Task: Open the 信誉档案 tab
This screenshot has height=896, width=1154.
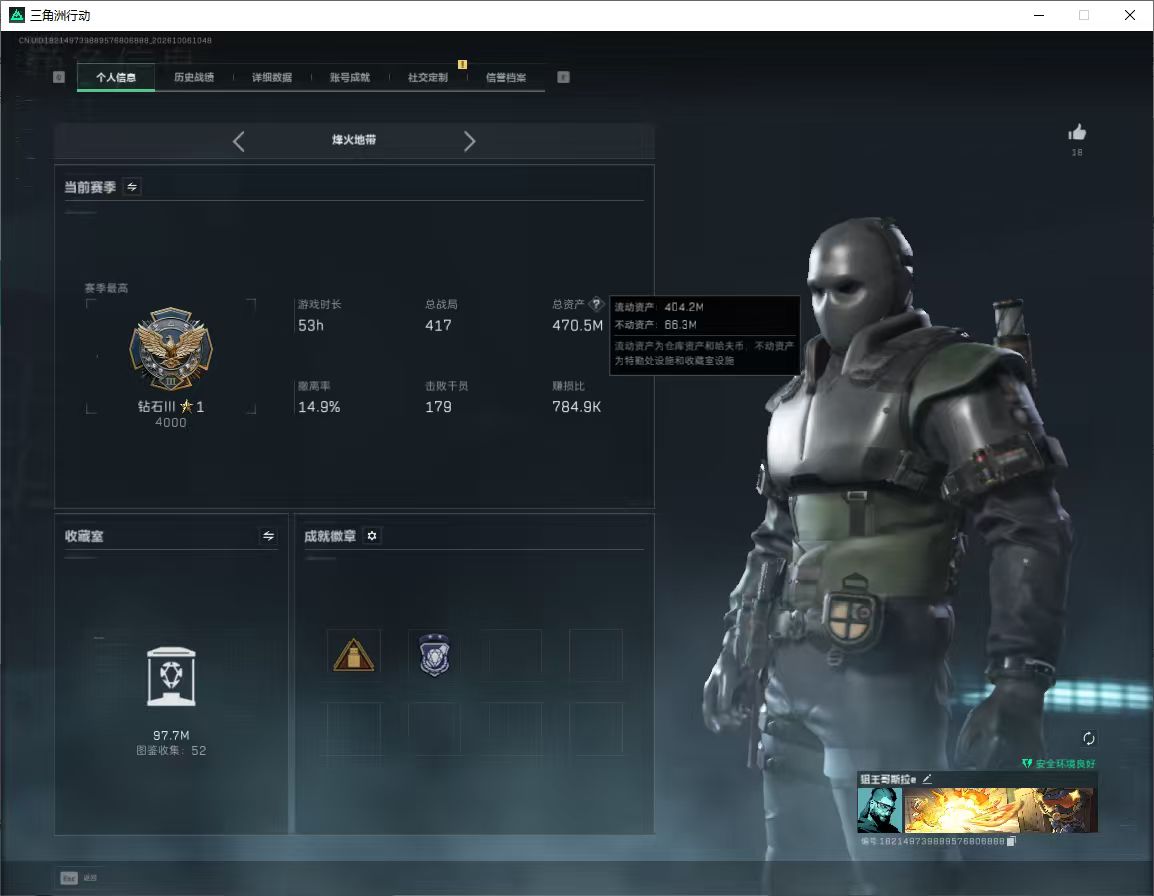Action: point(506,77)
